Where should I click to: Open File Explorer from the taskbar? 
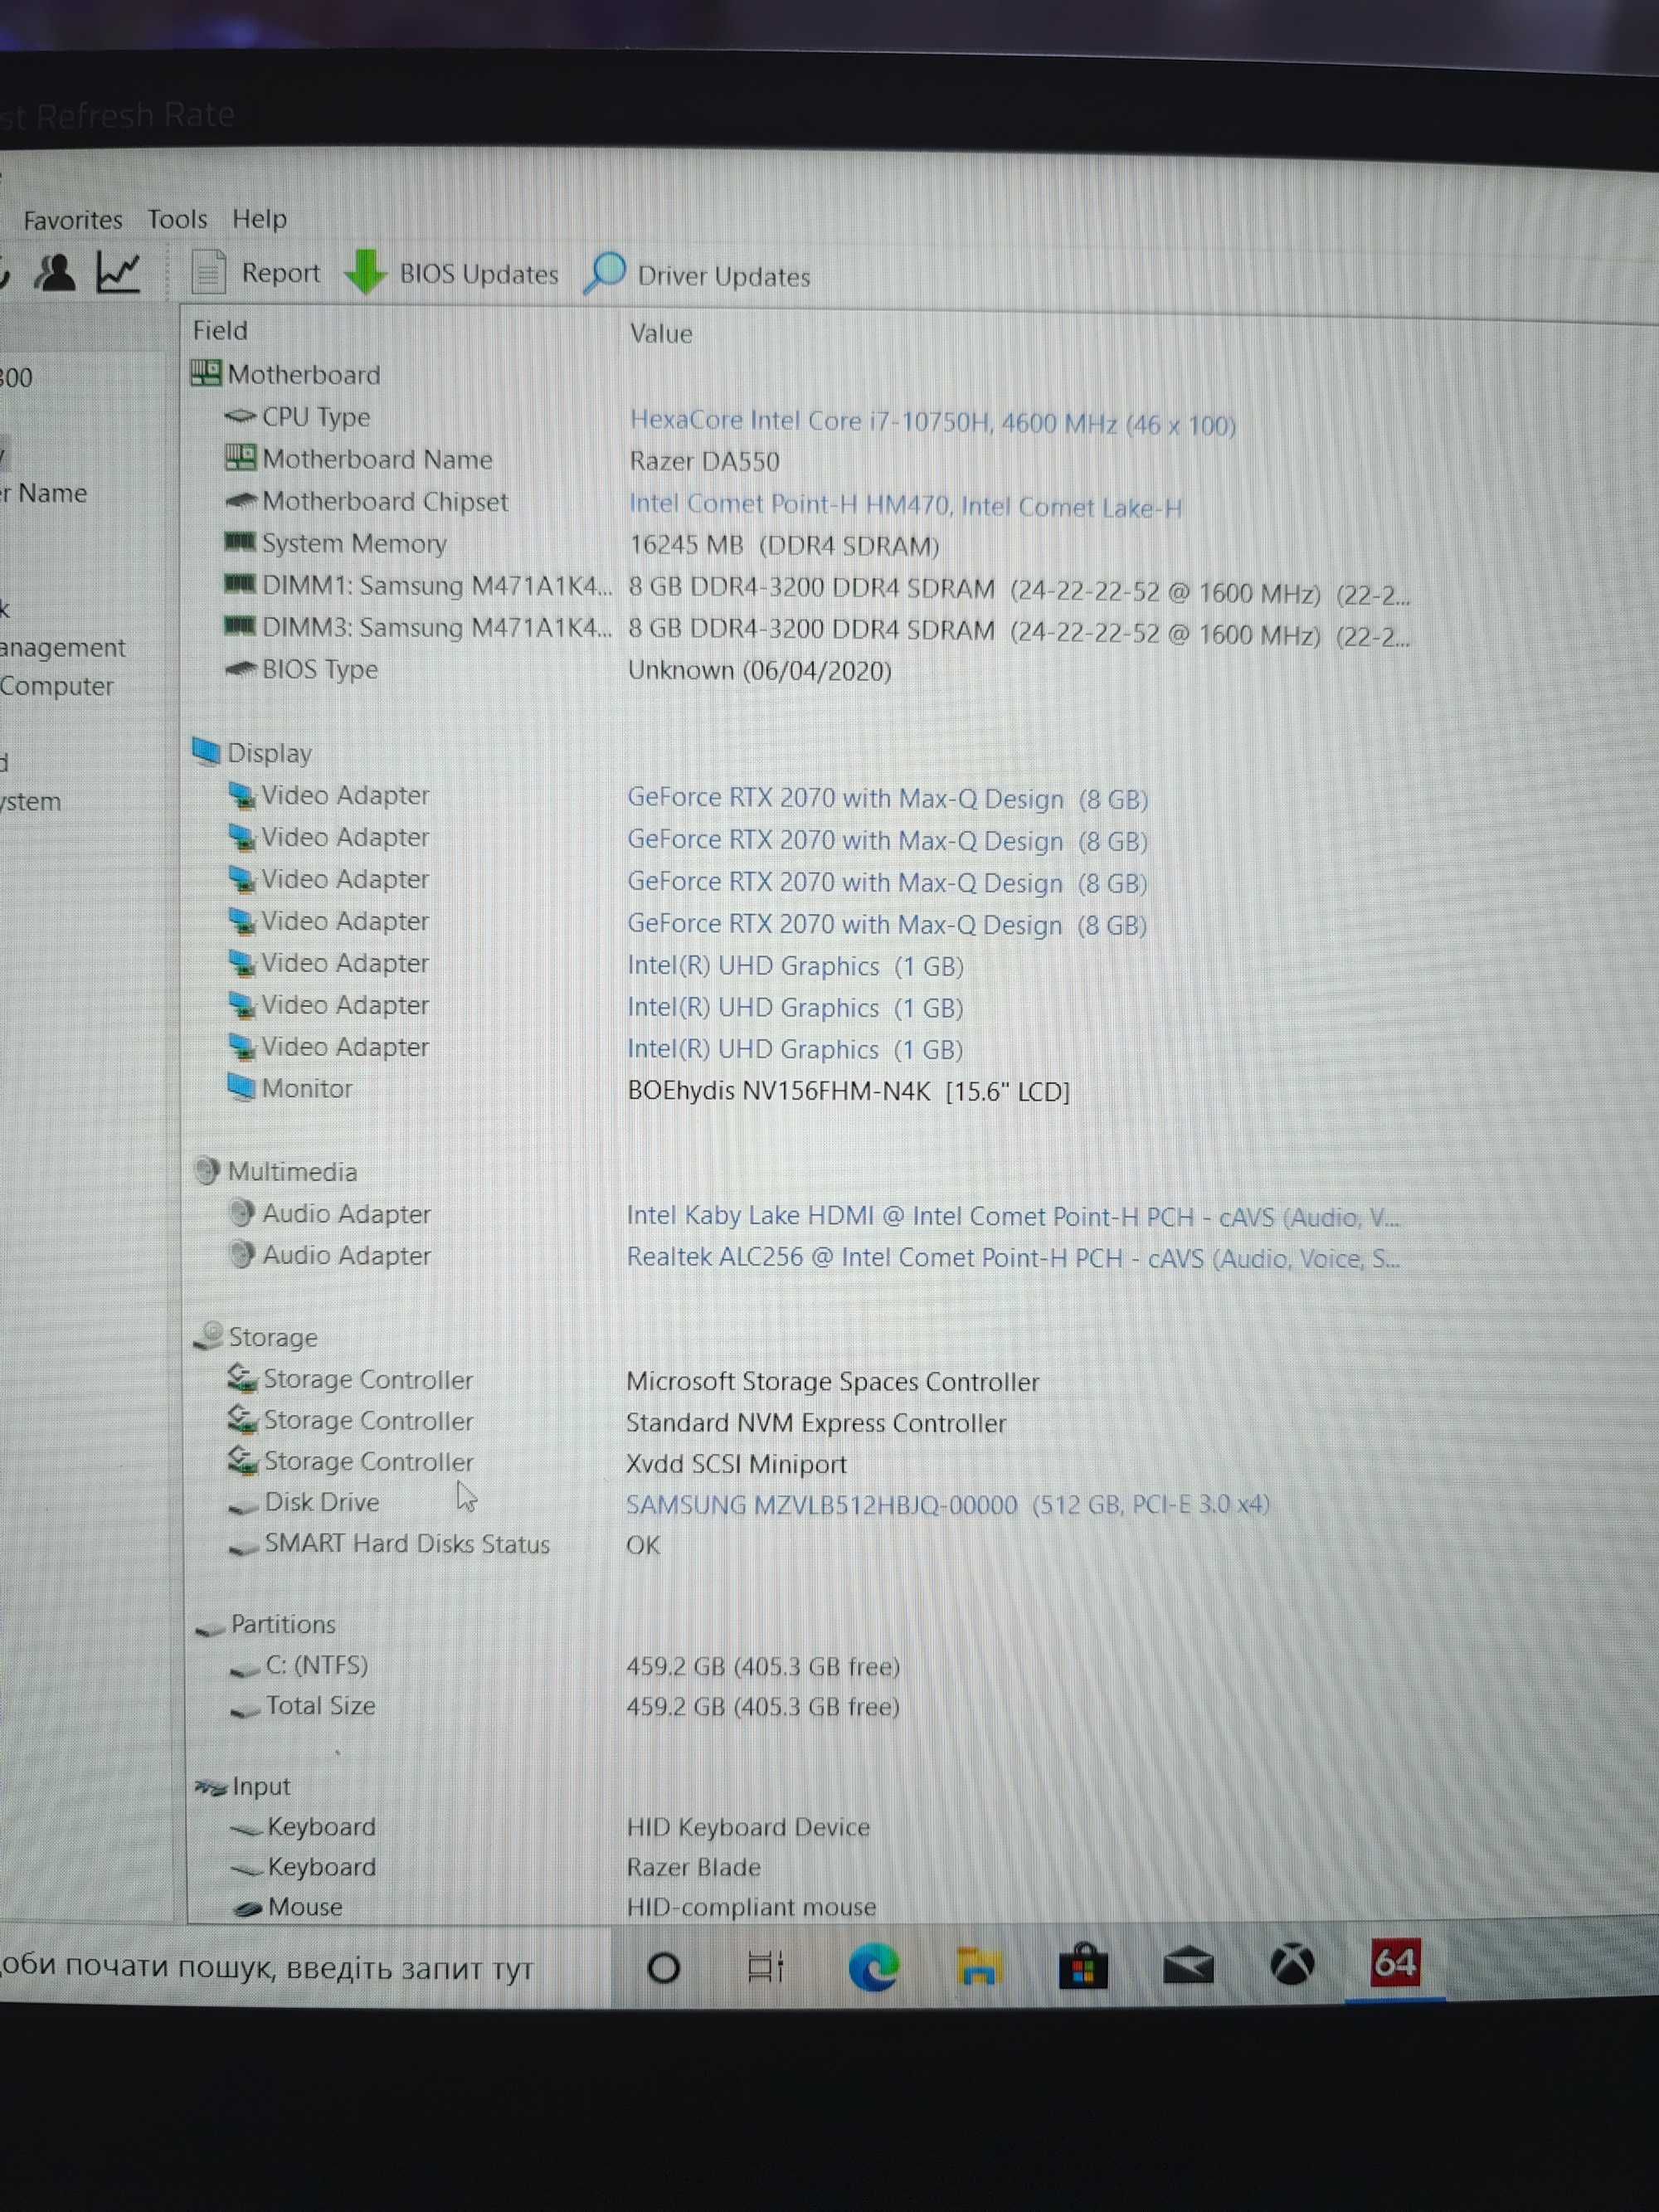click(x=979, y=1966)
